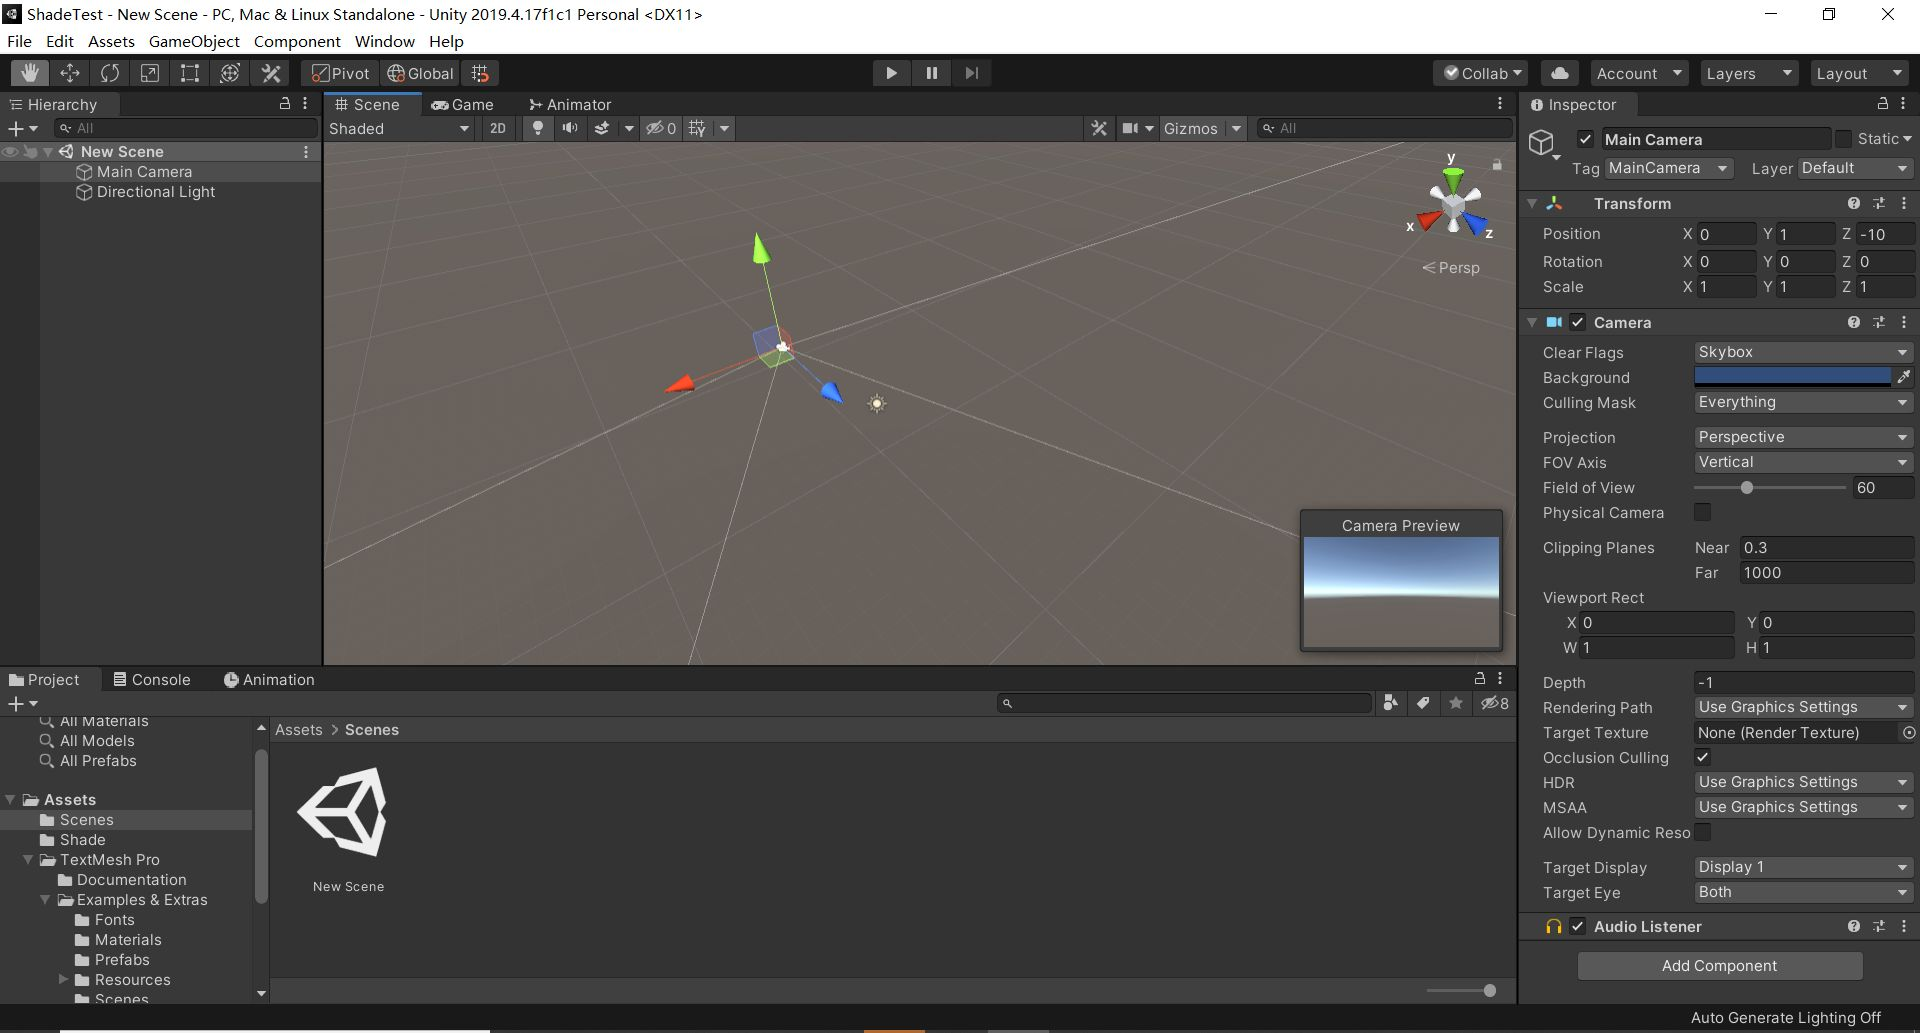The height and width of the screenshot is (1033, 1920).
Task: Click the Step frame button
Action: tap(971, 73)
